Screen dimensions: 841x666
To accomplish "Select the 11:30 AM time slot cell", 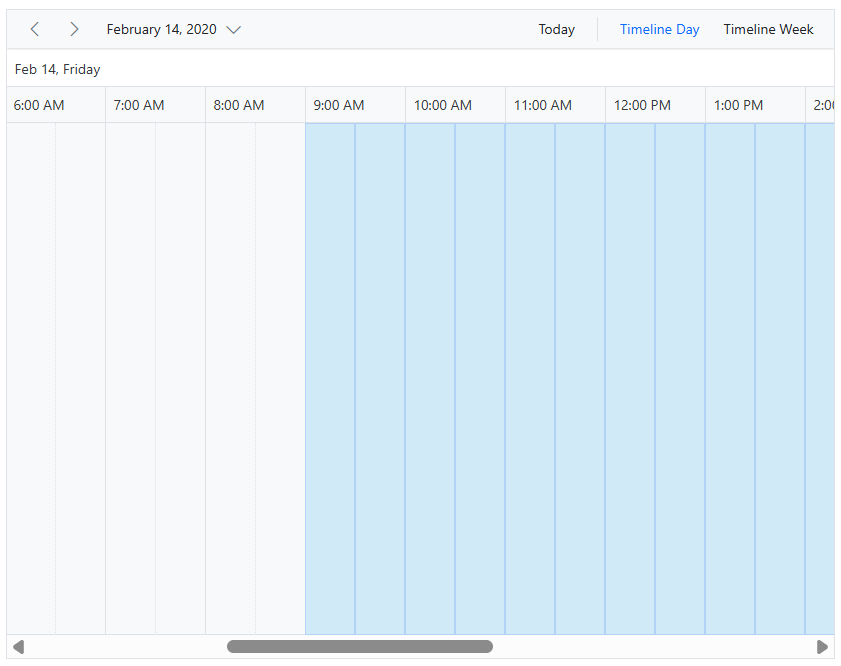I will [580, 379].
